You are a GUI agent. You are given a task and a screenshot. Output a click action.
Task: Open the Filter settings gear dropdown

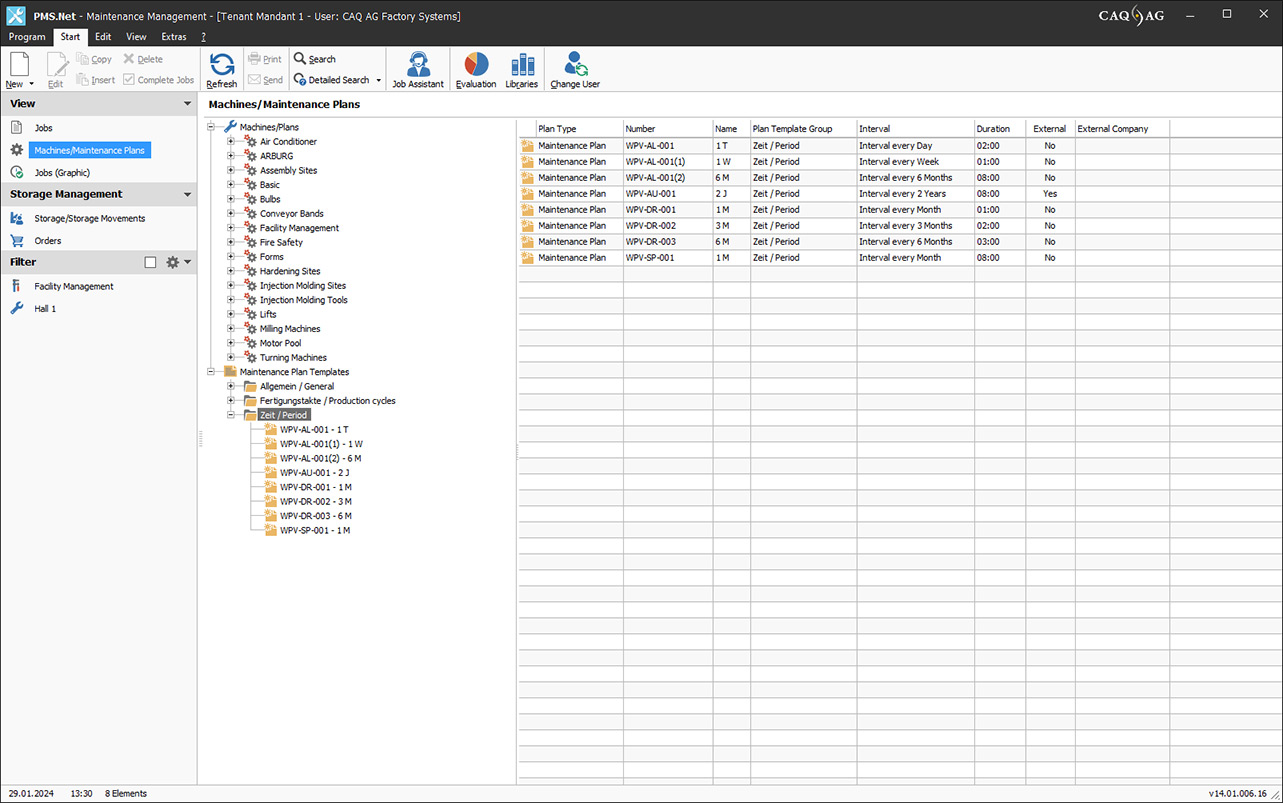click(x=178, y=262)
